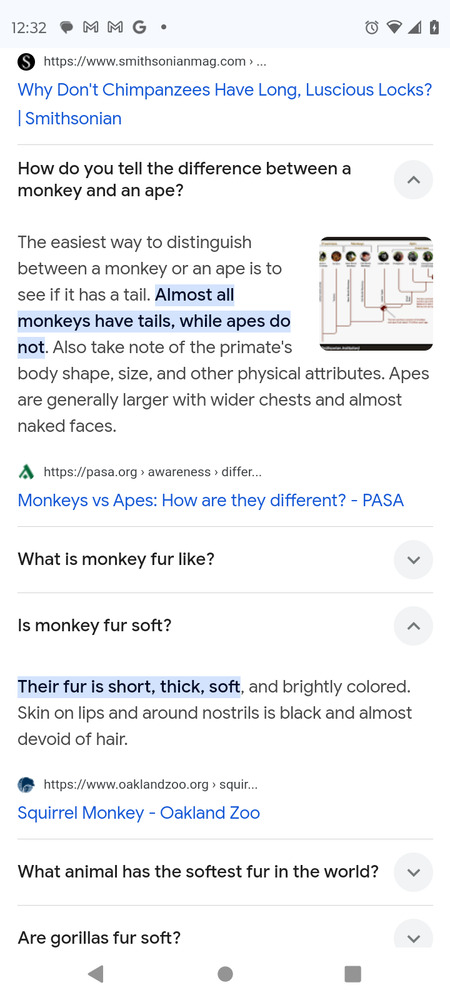Open 'Monkeys vs Apes' PASA link

click(x=211, y=500)
